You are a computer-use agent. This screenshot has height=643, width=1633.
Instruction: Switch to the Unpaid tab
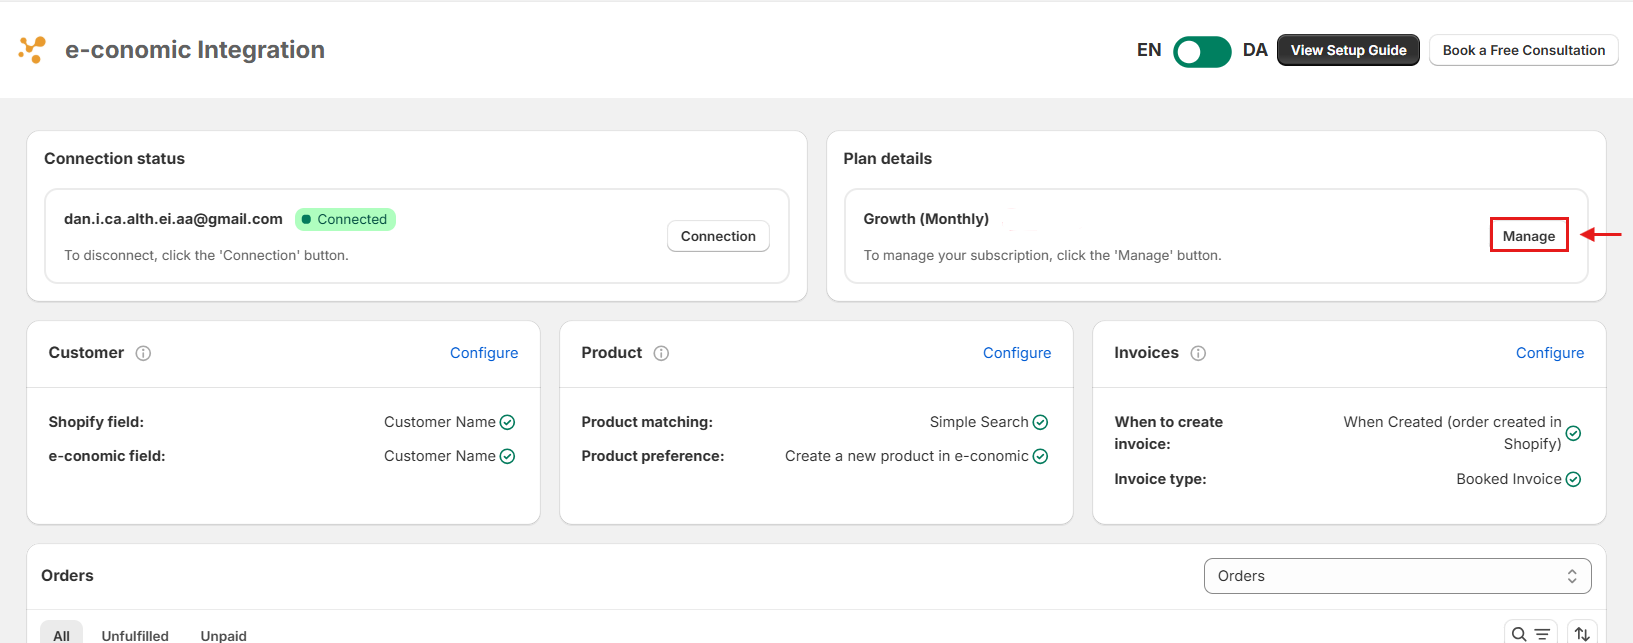point(224,635)
